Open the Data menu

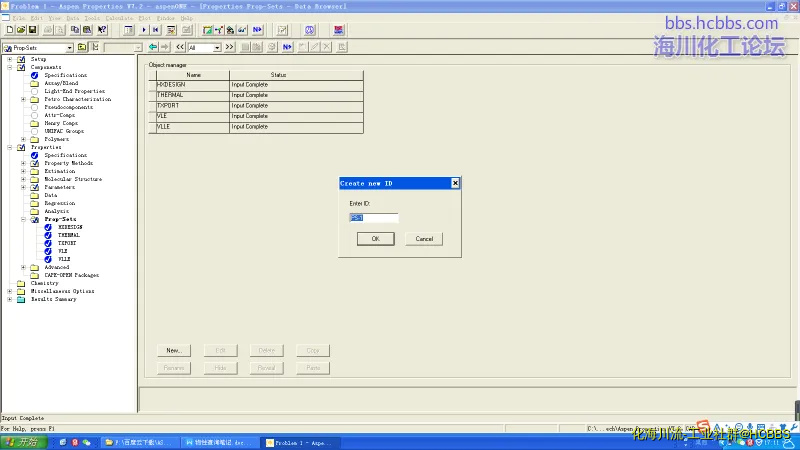pos(73,18)
